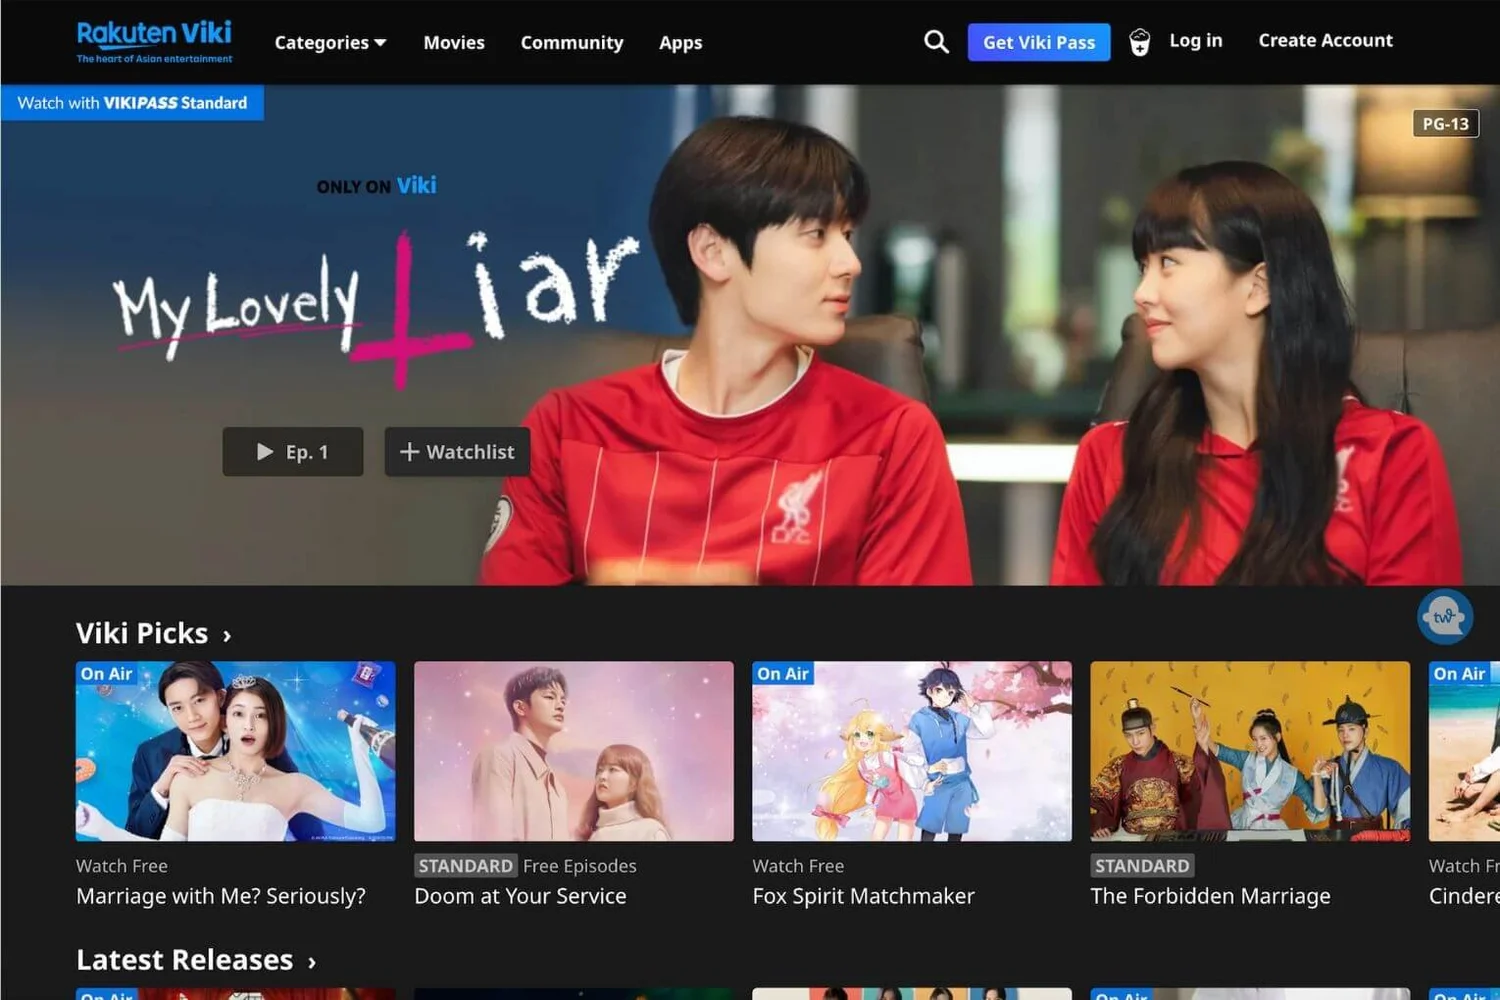Click the Rakuten Viki logo
Image resolution: width=1500 pixels, height=1000 pixels.
point(154,42)
